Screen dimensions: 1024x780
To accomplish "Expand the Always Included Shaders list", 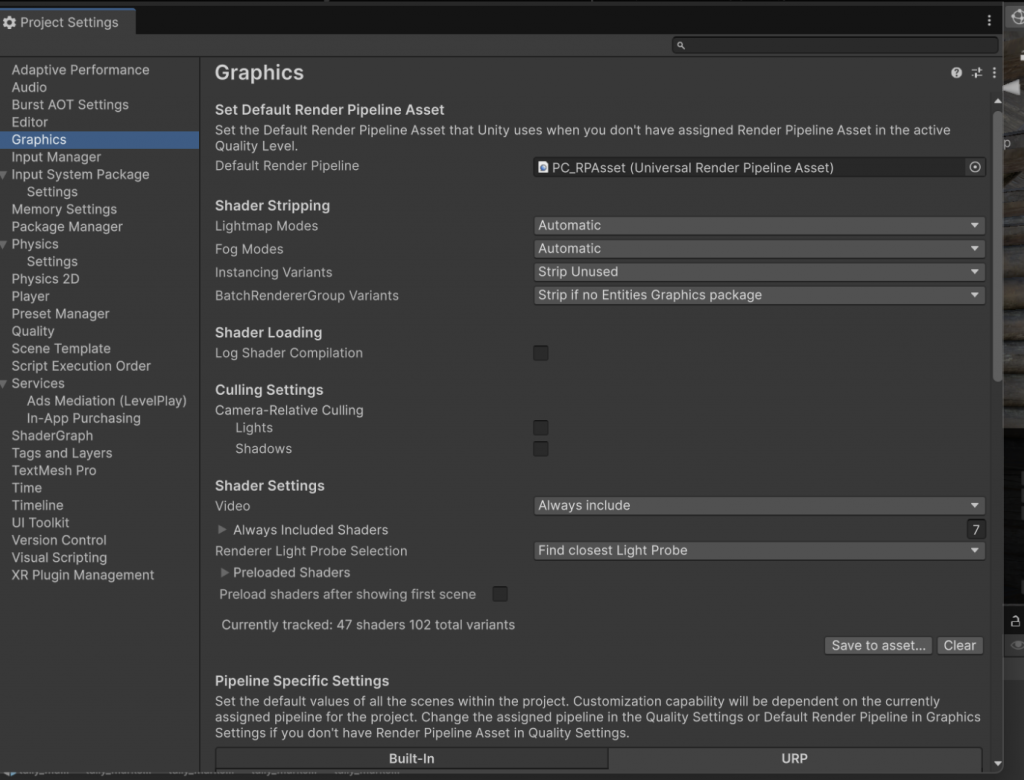I will pos(222,530).
